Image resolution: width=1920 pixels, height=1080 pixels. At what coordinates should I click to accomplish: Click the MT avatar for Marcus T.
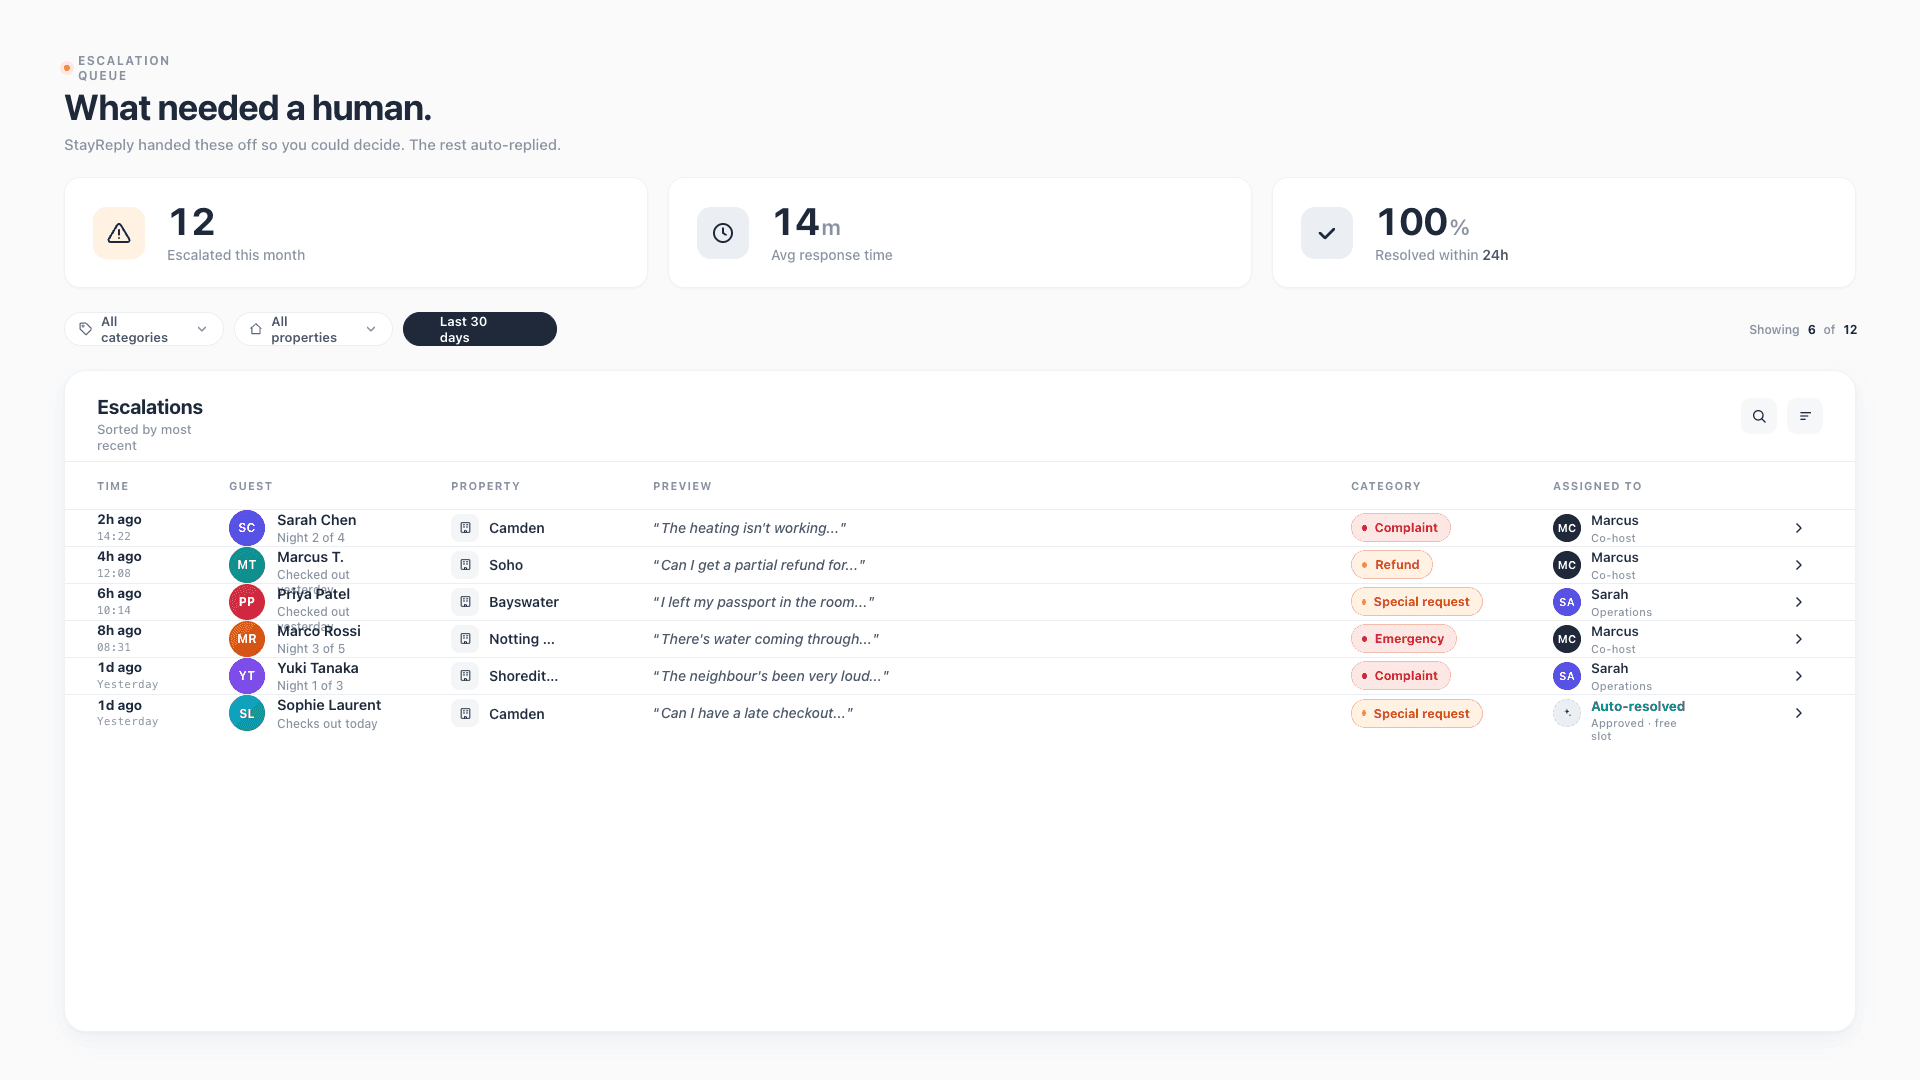tap(247, 565)
